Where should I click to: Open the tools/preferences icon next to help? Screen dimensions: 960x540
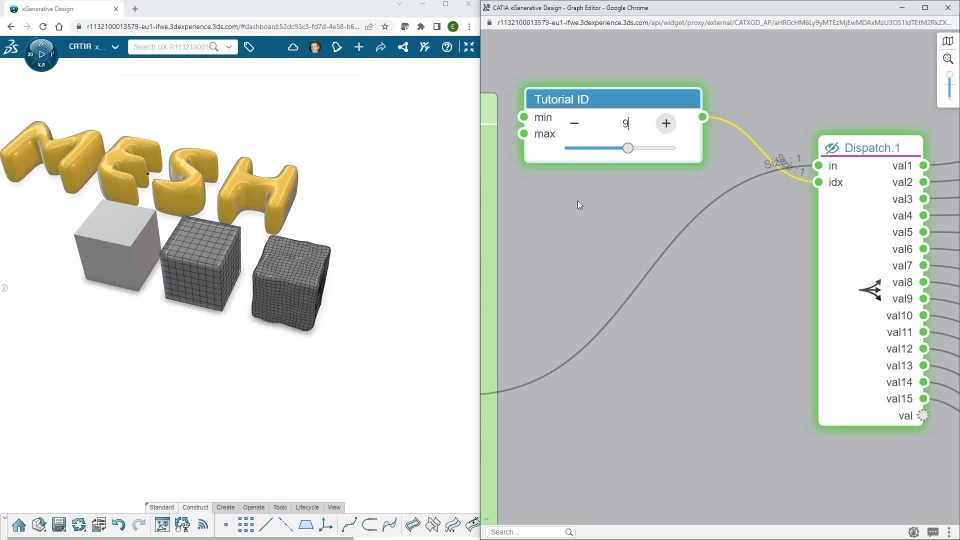[x=424, y=47]
